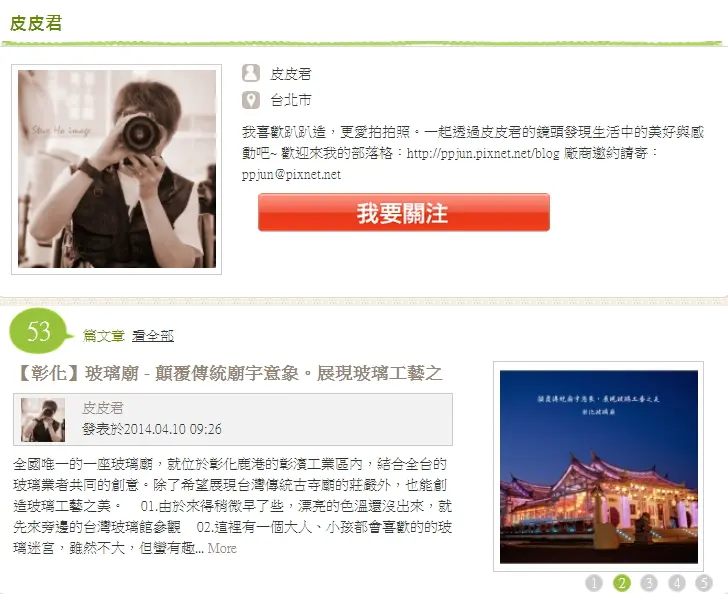Open the glass temple night photo thumbnail
The height and width of the screenshot is (594, 728).
point(598,467)
